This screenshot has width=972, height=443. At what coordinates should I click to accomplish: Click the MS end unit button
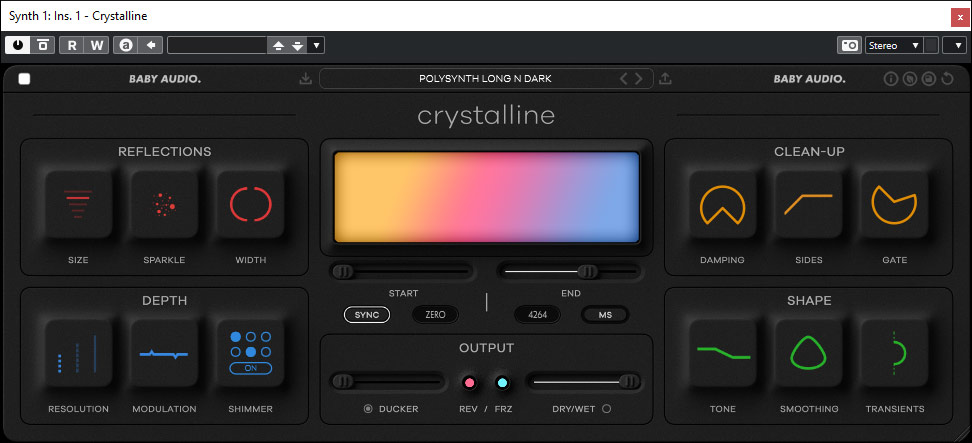point(605,314)
